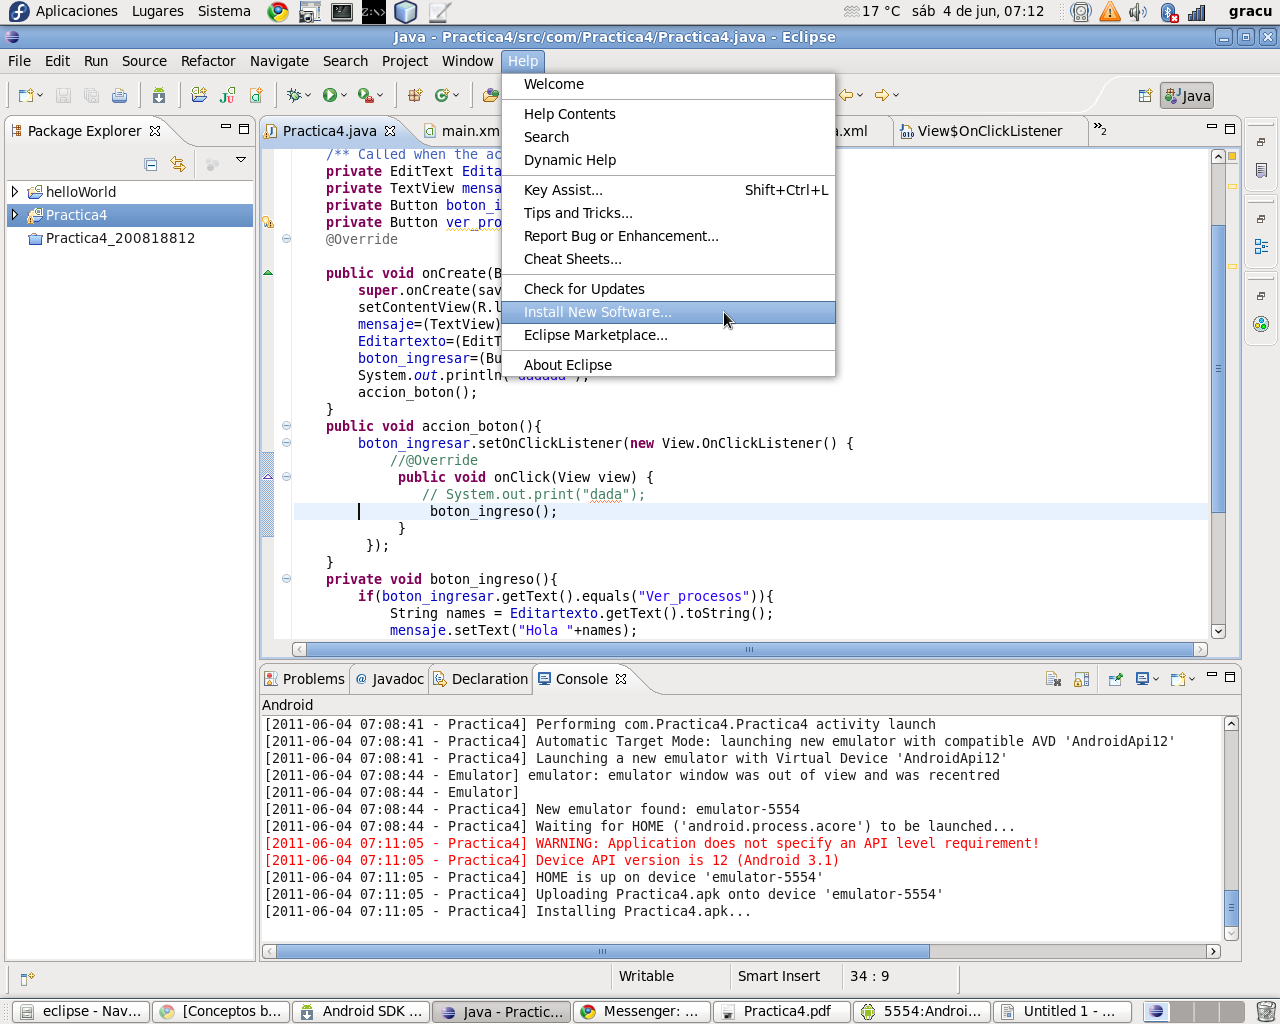1280x1024 pixels.
Task: Collapse the accion_boton method fold marker
Action: click(286, 426)
